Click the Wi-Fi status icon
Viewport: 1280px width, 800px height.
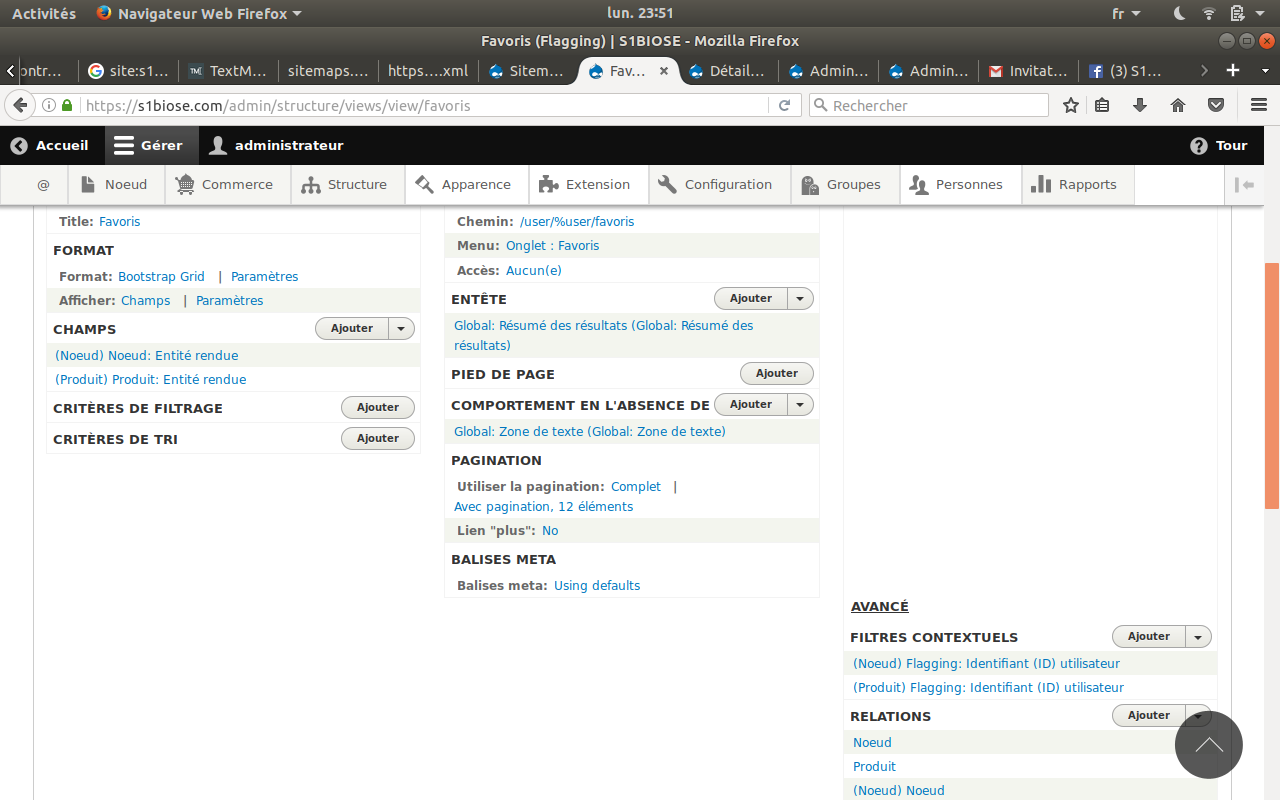(1207, 13)
